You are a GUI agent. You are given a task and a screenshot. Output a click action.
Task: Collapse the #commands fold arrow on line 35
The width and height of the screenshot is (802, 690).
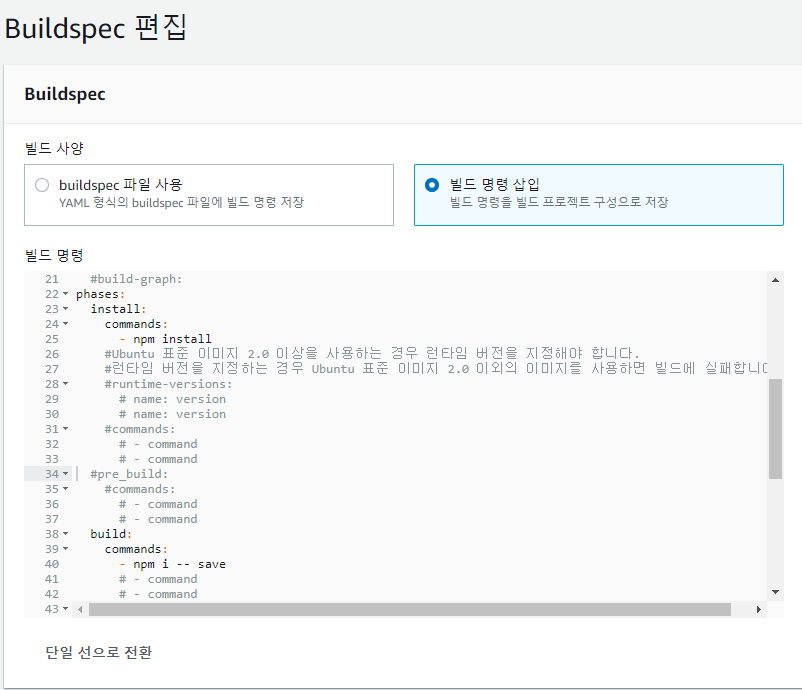(x=65, y=489)
